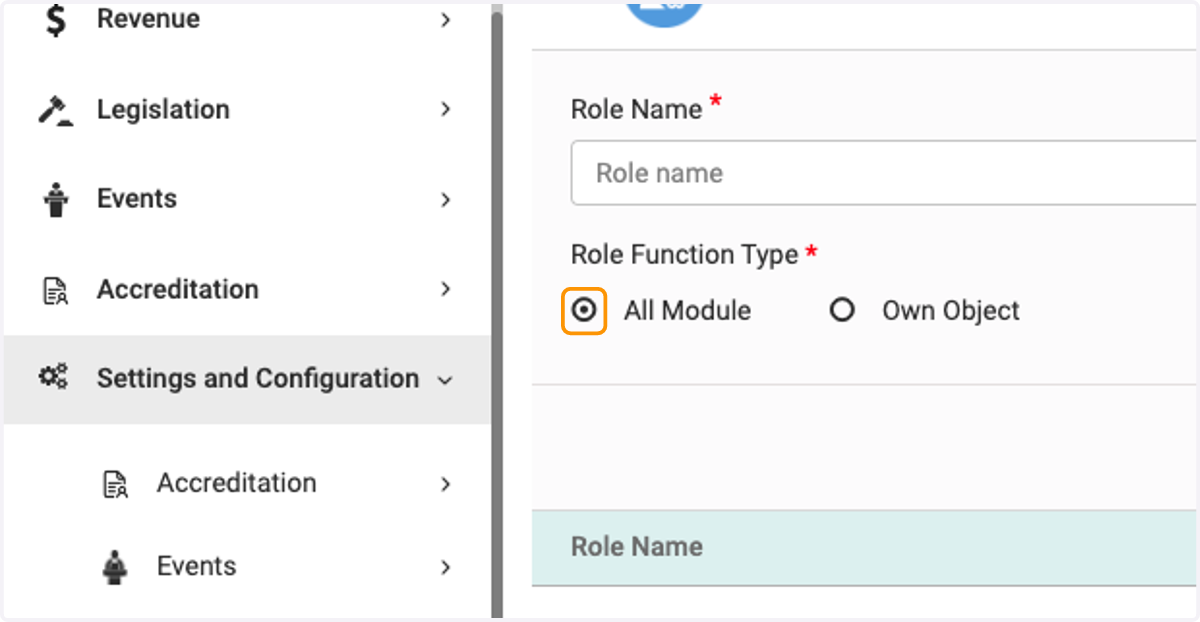Click the Role name input field

tap(884, 173)
